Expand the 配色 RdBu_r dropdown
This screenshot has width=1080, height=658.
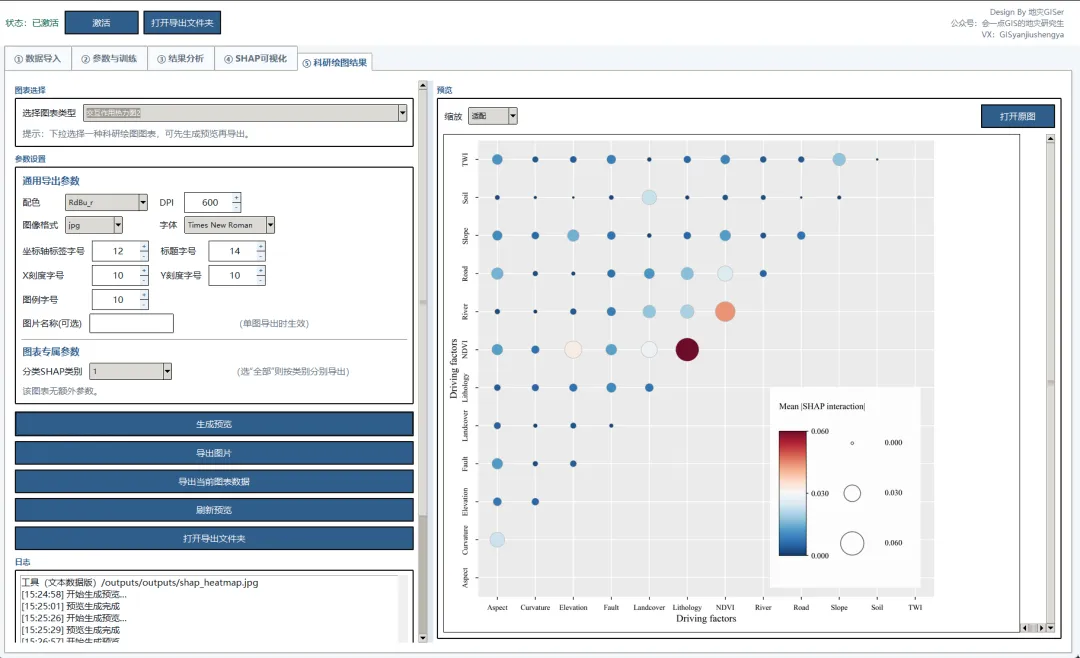tap(143, 203)
